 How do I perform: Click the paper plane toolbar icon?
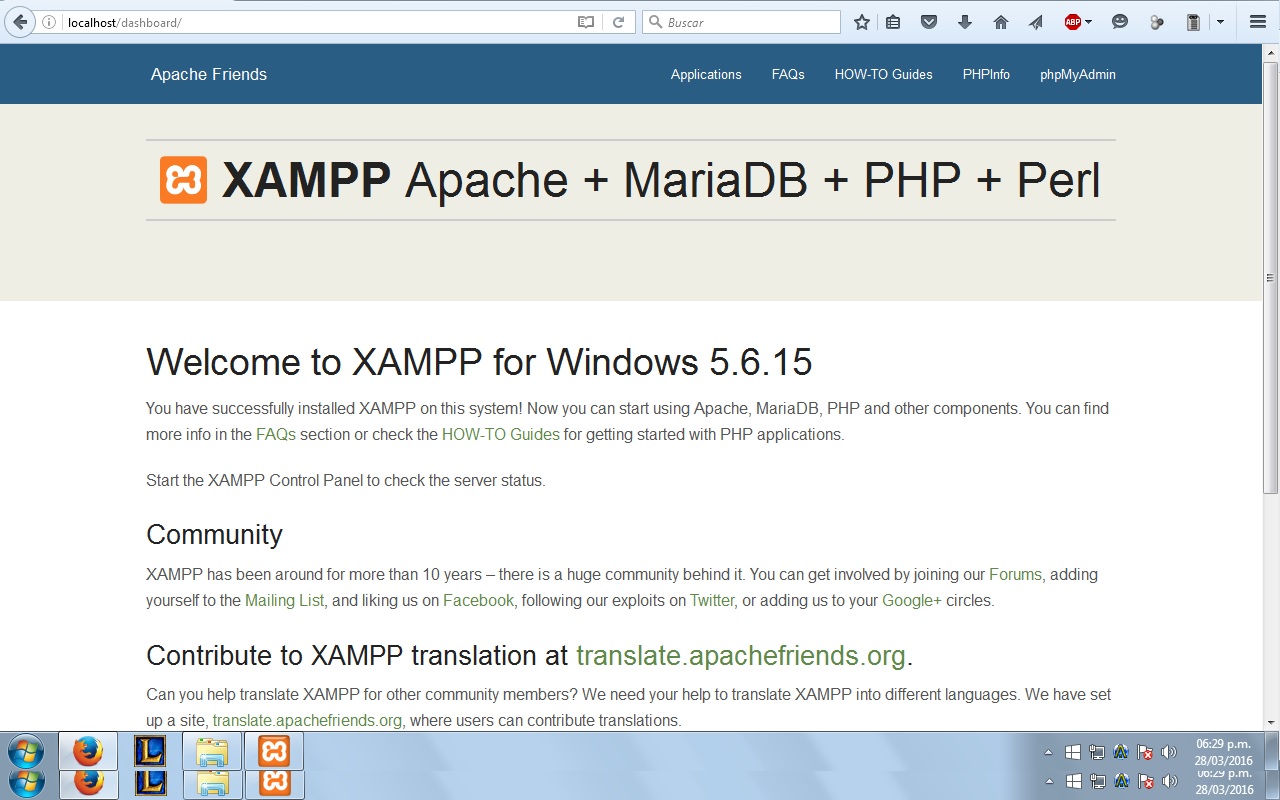(x=1036, y=22)
